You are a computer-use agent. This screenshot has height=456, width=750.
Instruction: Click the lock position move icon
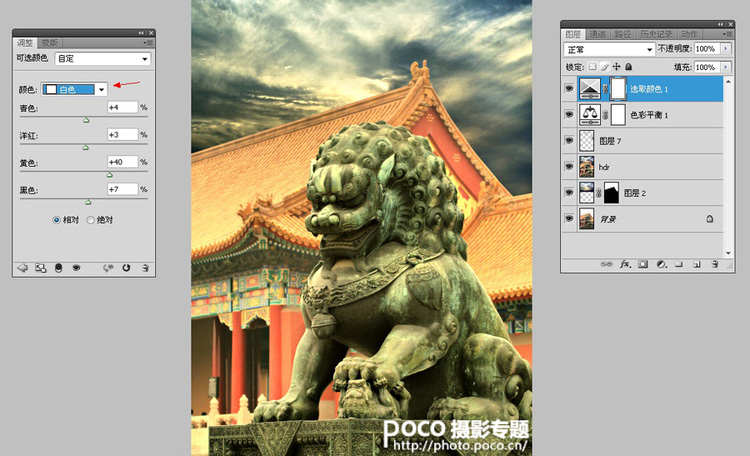(617, 67)
